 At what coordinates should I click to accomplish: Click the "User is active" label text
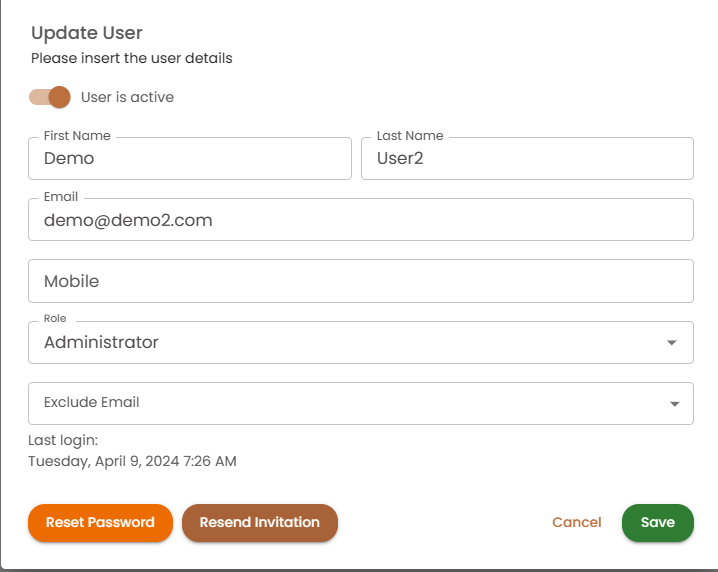127,97
